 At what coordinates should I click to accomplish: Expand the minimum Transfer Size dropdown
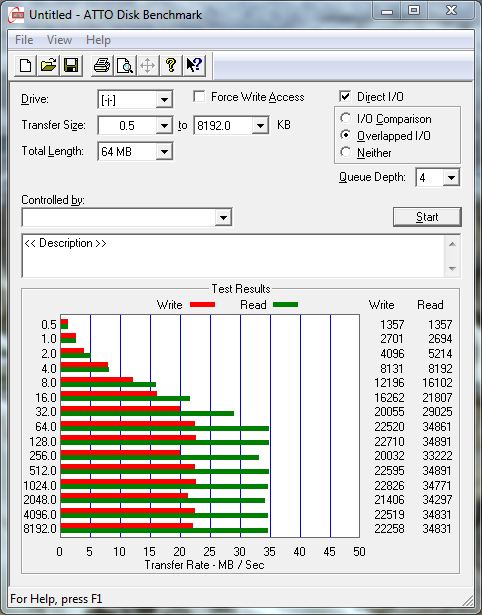(164, 126)
